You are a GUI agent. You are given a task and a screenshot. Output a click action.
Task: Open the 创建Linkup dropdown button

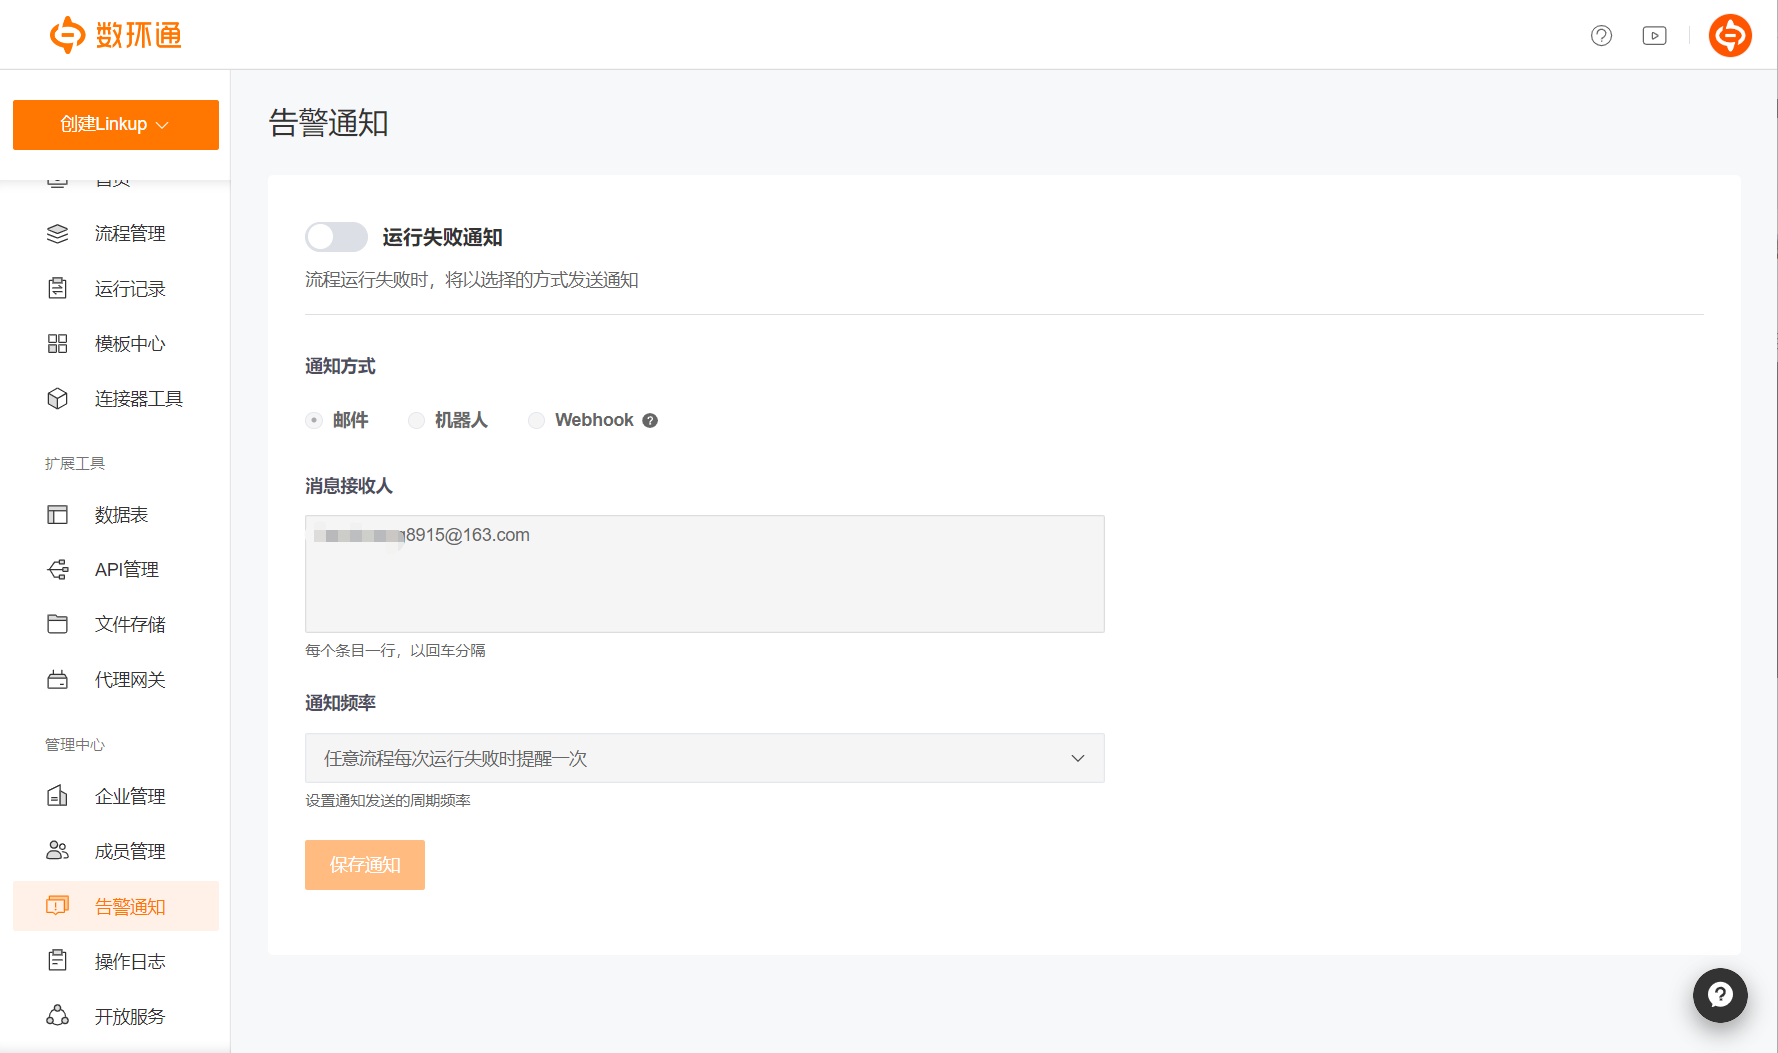[x=116, y=125]
